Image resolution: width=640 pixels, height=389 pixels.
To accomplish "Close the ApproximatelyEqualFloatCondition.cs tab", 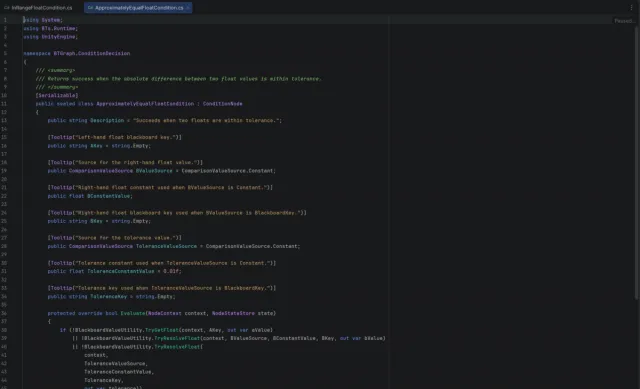I will pos(188,8).
